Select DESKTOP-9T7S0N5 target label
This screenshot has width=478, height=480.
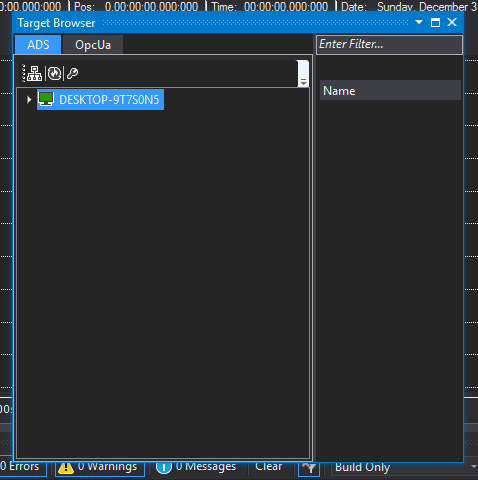click(109, 100)
